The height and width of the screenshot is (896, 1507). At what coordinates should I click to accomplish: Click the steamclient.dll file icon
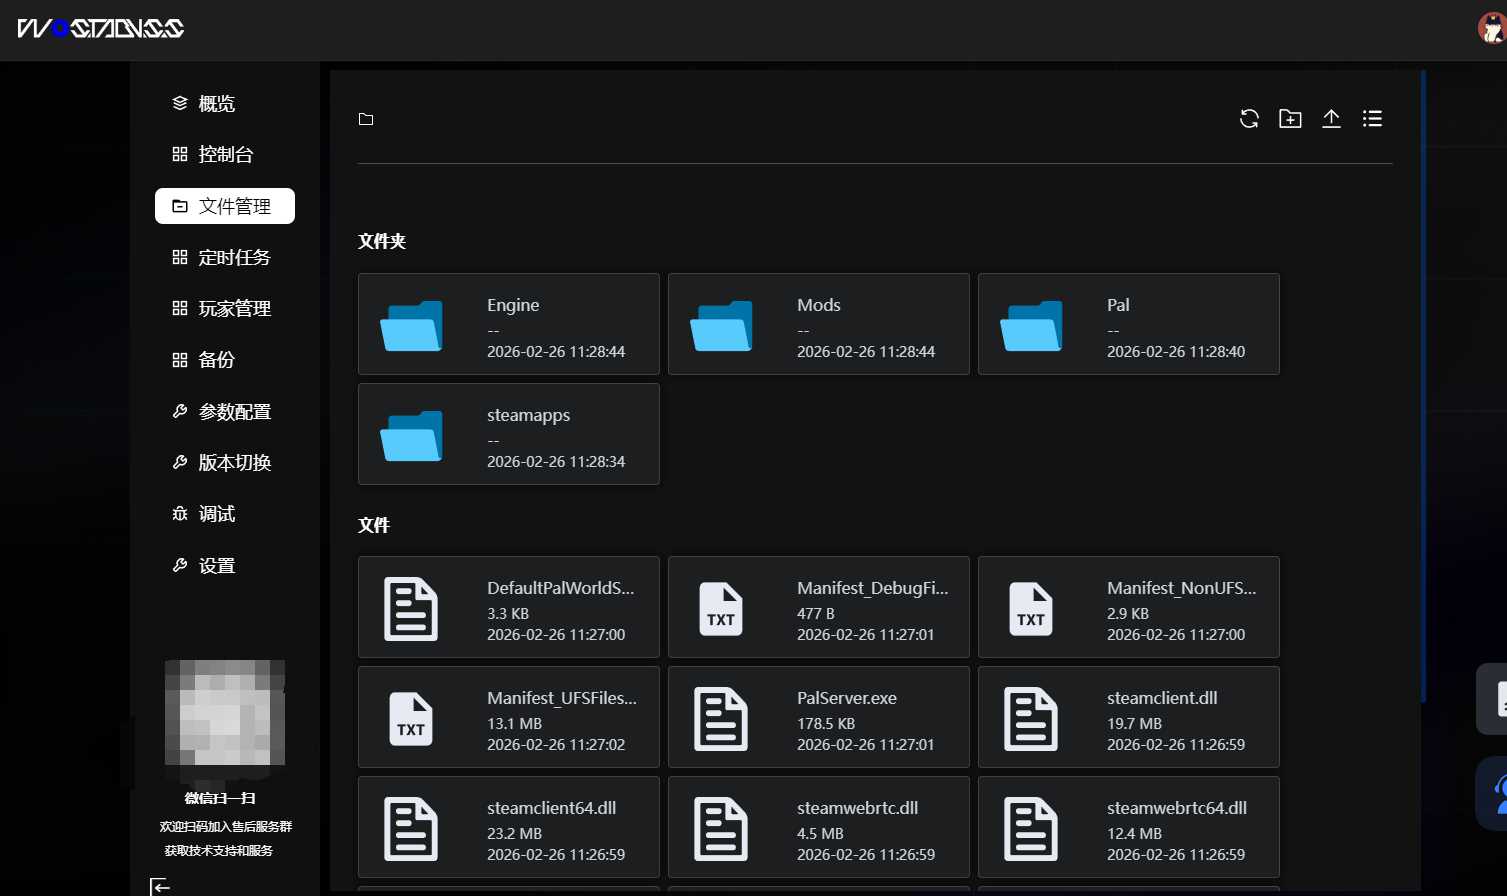click(1031, 718)
